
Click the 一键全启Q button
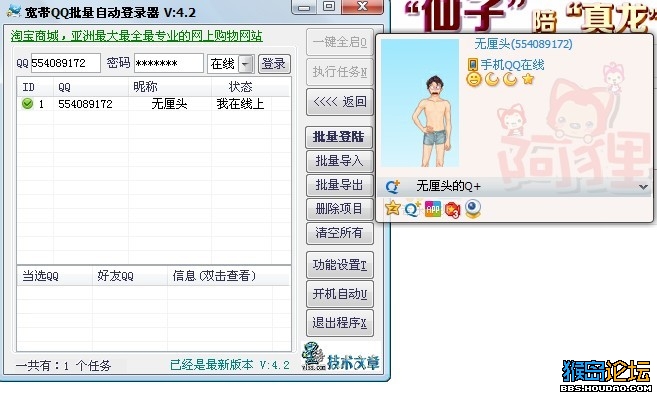[x=340, y=42]
